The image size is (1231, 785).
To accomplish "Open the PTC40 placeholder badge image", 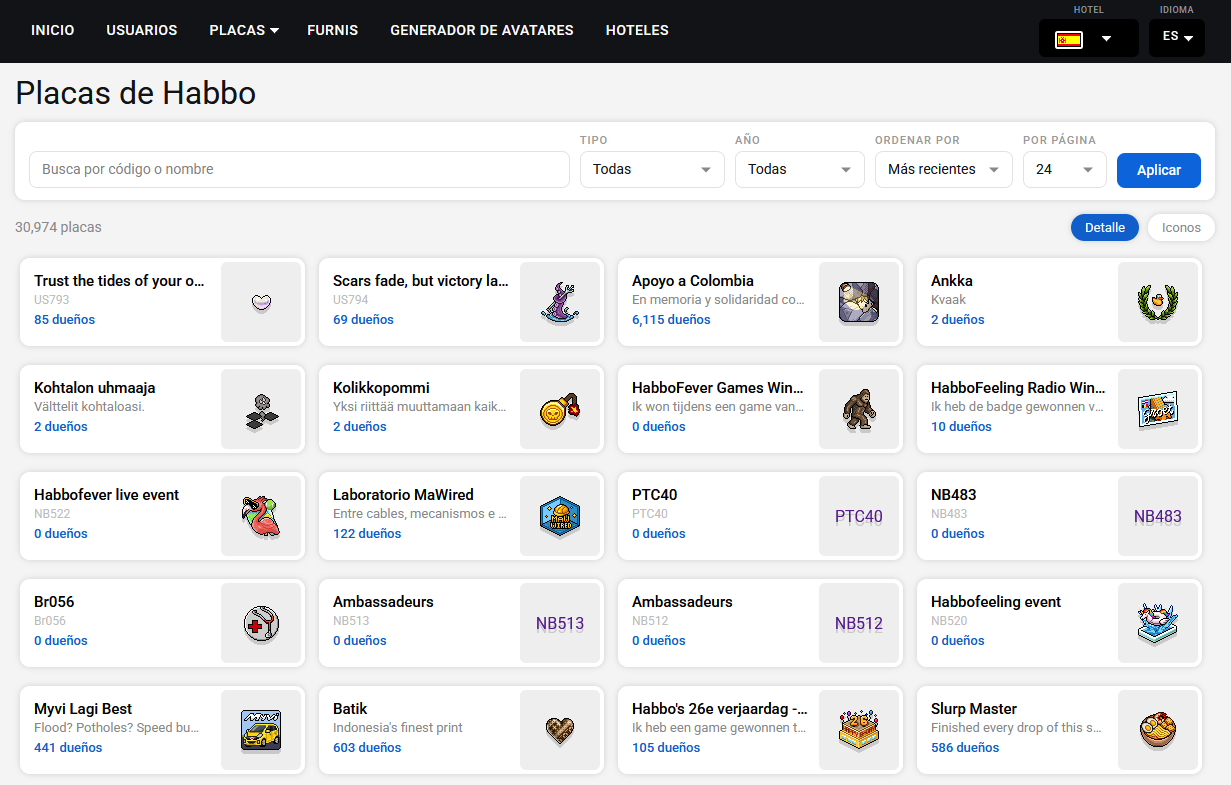I will point(859,516).
